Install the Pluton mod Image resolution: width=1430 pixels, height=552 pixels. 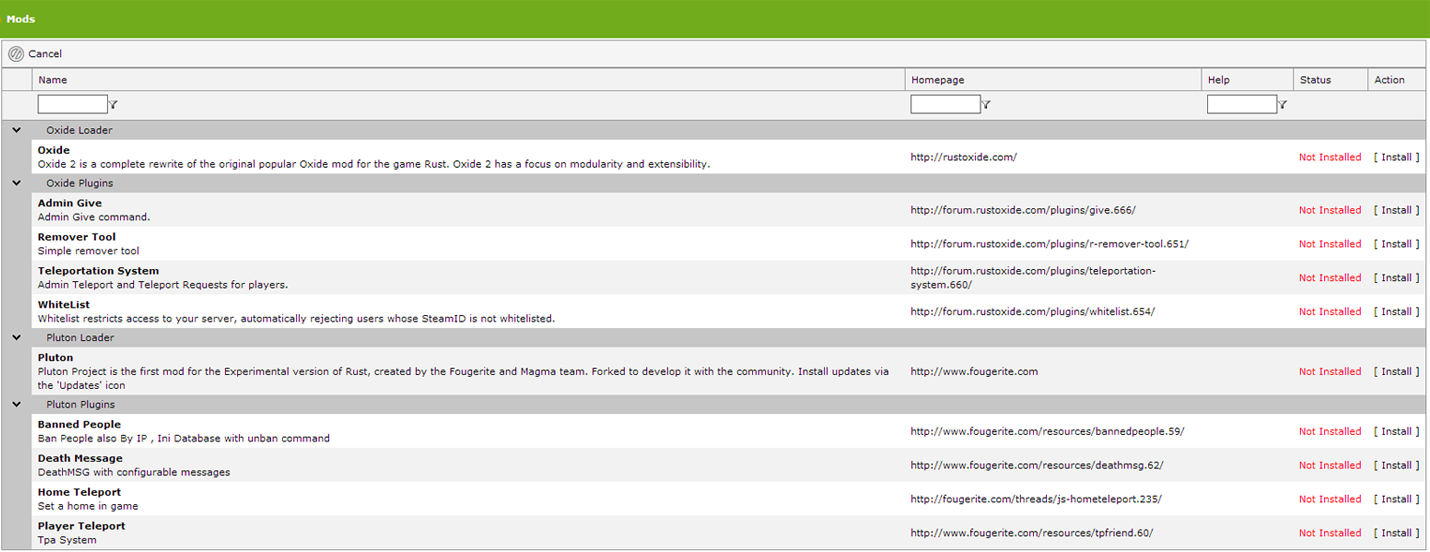pos(1396,371)
